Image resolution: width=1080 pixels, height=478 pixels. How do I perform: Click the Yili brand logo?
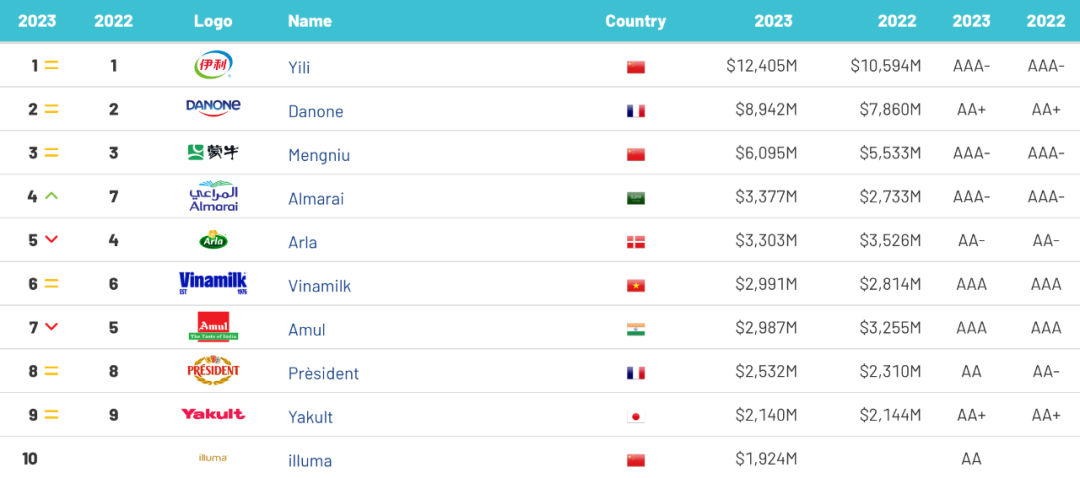coord(213,65)
